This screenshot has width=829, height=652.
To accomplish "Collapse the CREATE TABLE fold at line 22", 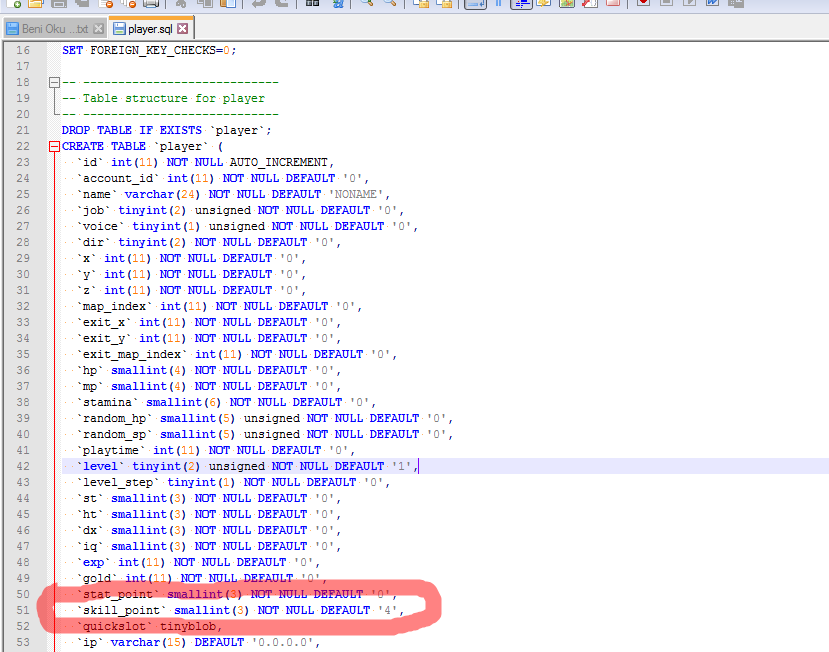I will 54,146.
